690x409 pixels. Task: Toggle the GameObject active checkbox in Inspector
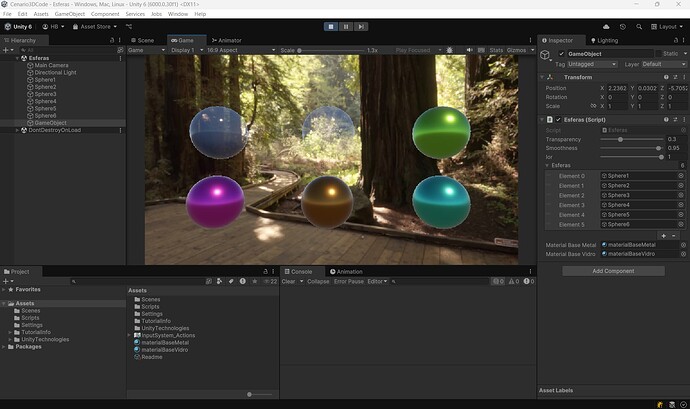(x=561, y=54)
